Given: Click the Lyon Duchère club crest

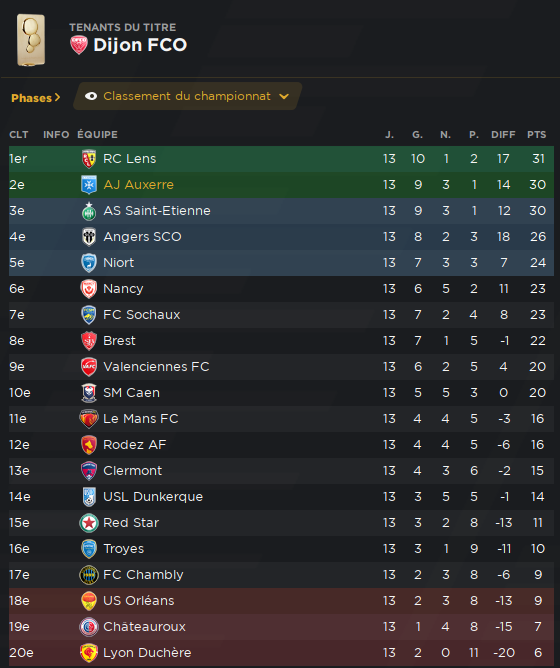Looking at the screenshot, I should point(89,653).
